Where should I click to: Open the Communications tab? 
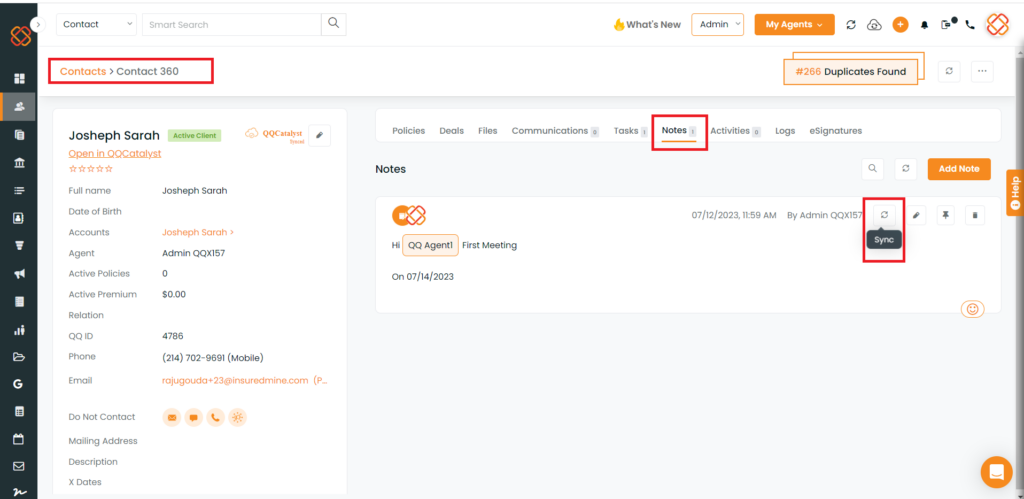pos(550,131)
